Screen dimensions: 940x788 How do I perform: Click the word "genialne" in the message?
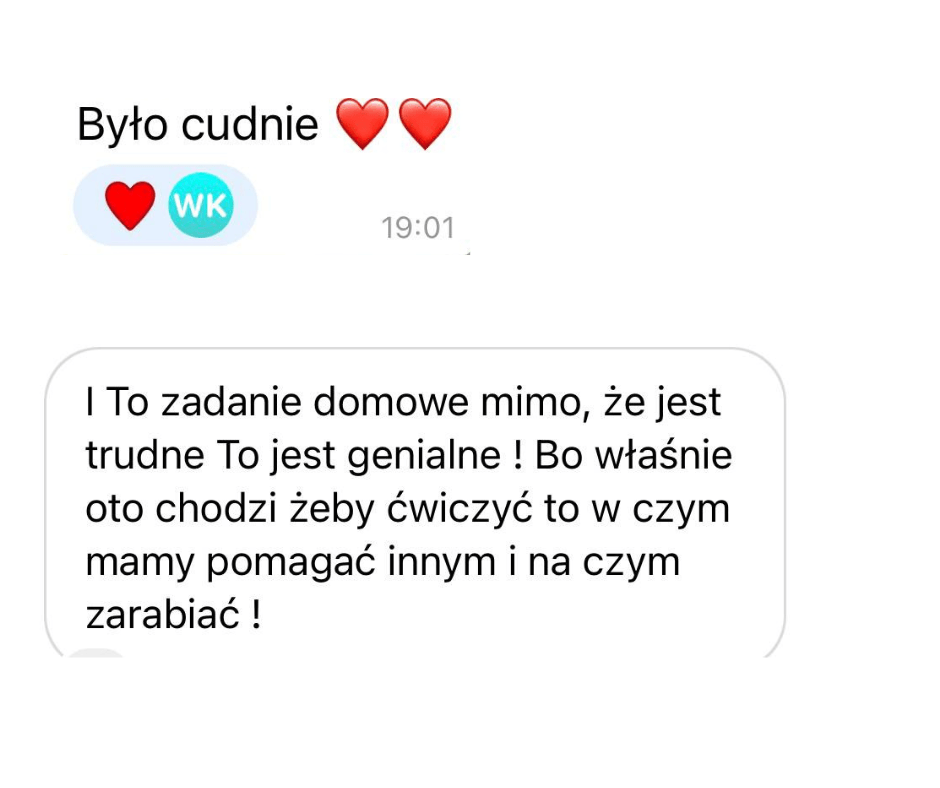click(424, 456)
